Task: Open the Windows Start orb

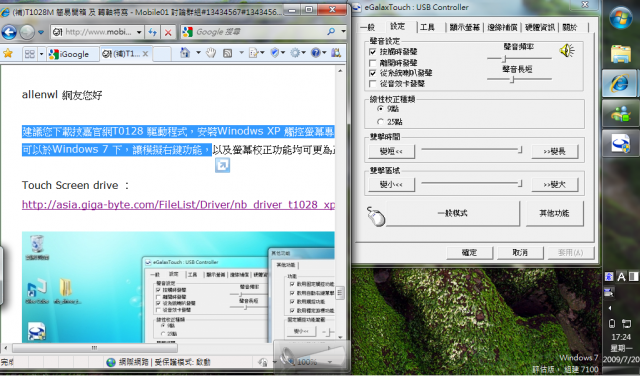Action: pyautogui.click(x=620, y=18)
